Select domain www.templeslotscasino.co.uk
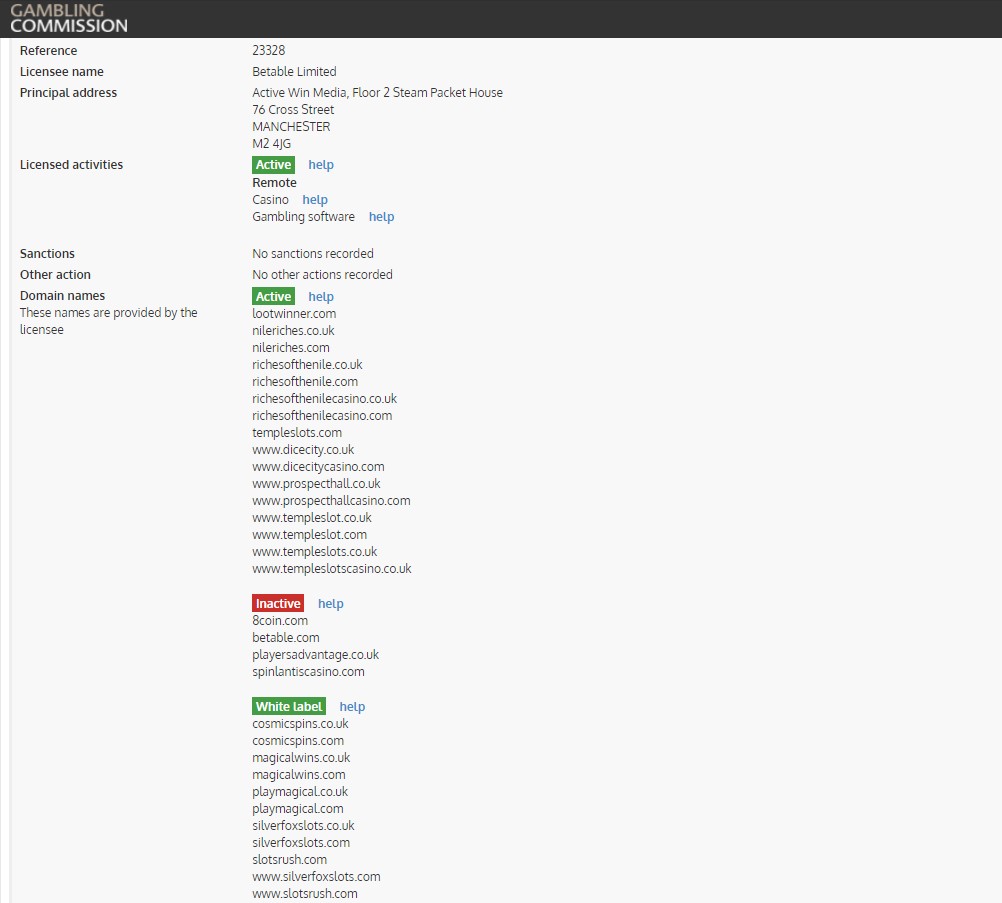 (x=332, y=569)
